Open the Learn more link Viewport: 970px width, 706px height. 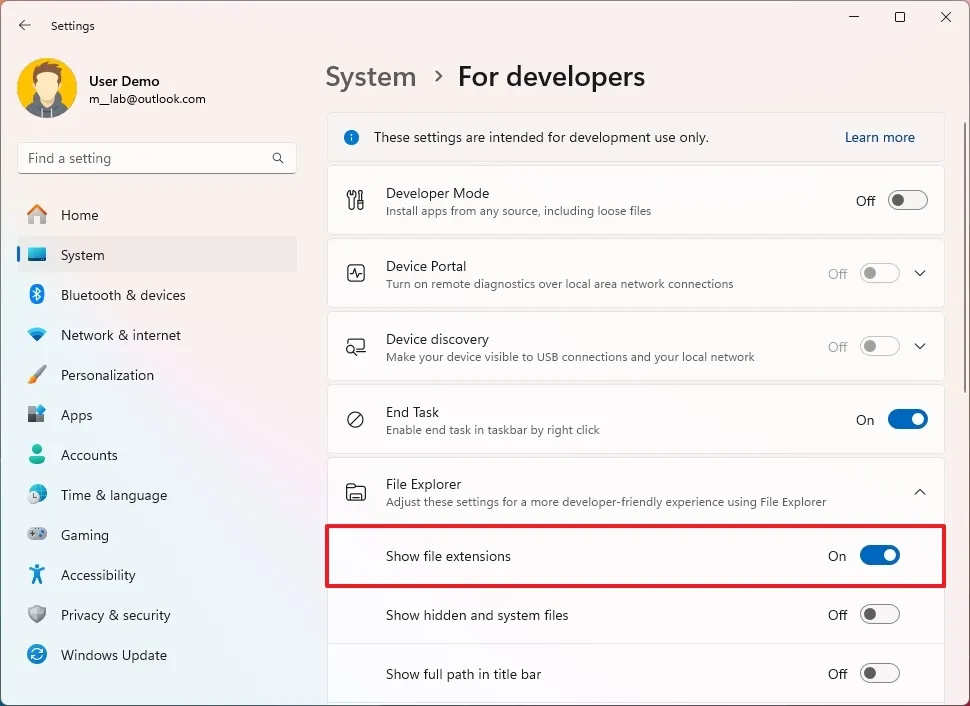tap(879, 137)
